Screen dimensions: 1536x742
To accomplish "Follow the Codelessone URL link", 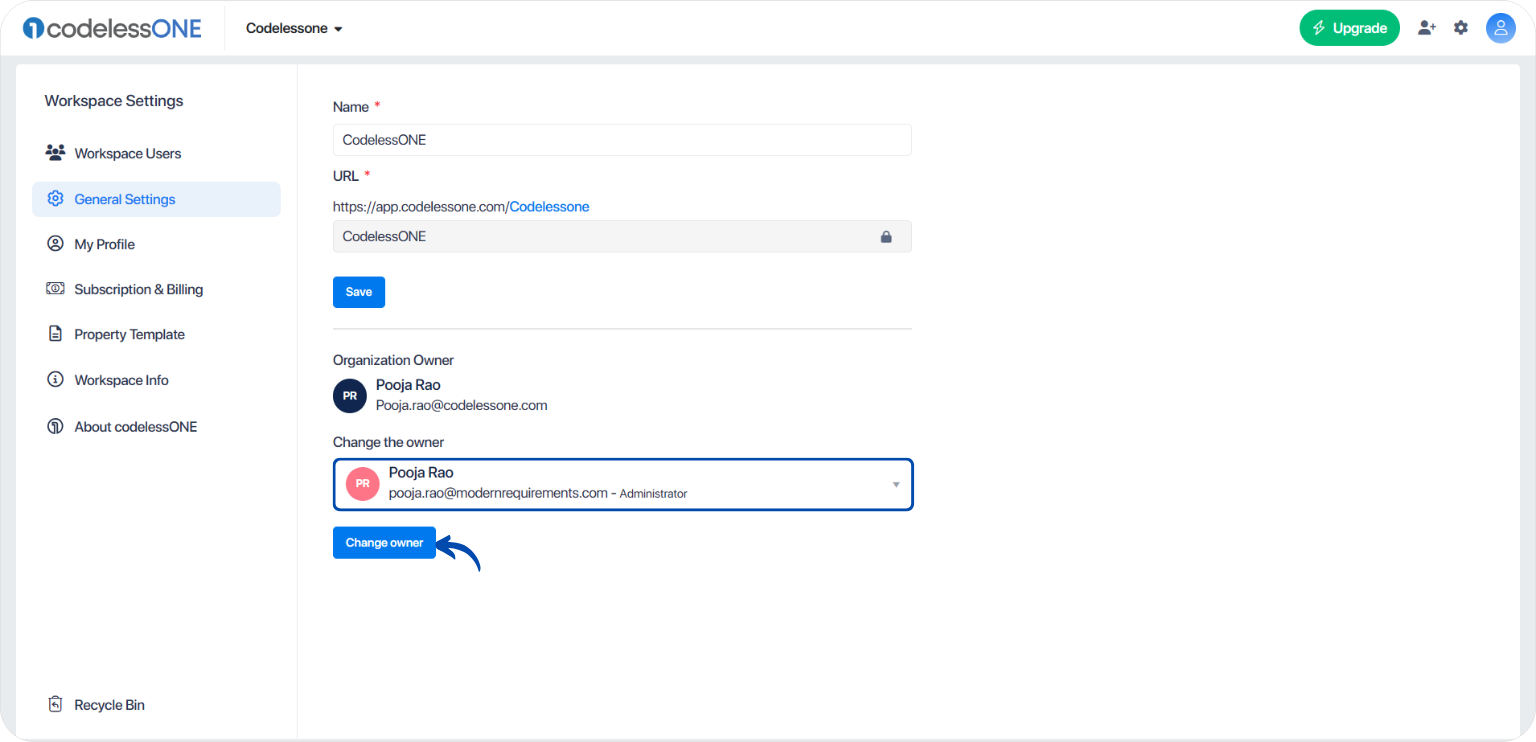I will pyautogui.click(x=549, y=207).
